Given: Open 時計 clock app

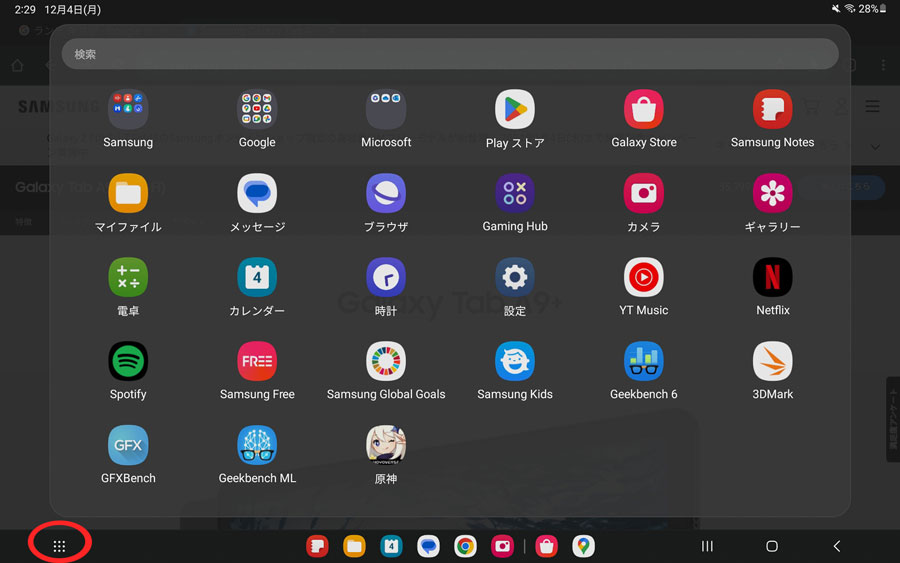Looking at the screenshot, I should click(386, 277).
